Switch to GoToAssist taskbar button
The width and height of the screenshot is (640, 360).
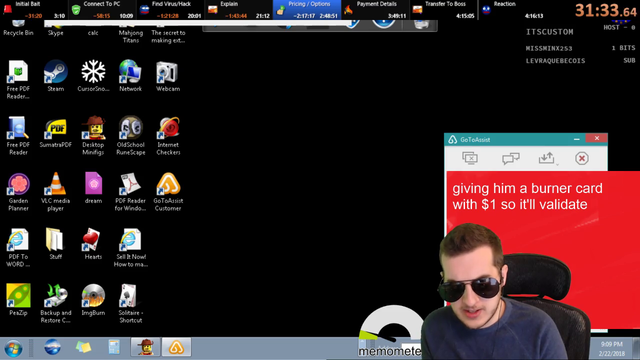pyautogui.click(x=176, y=347)
